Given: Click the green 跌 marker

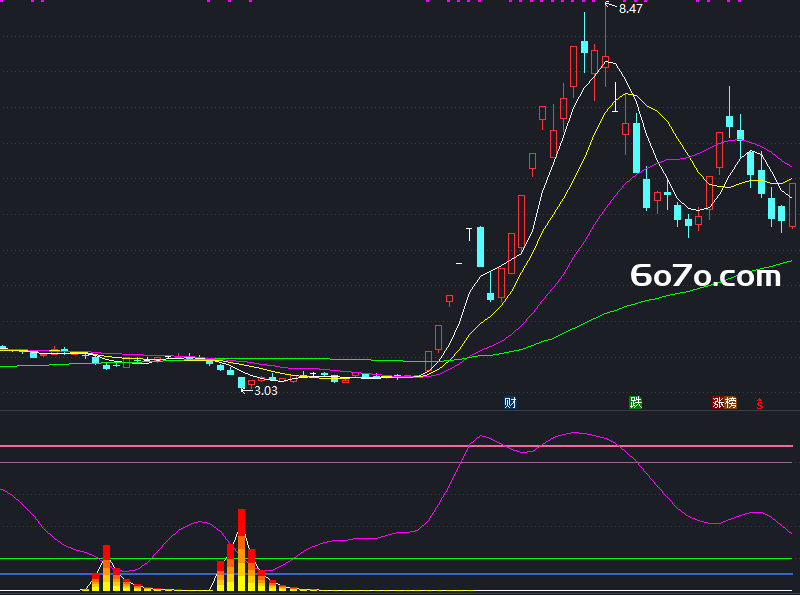Looking at the screenshot, I should (x=635, y=403).
